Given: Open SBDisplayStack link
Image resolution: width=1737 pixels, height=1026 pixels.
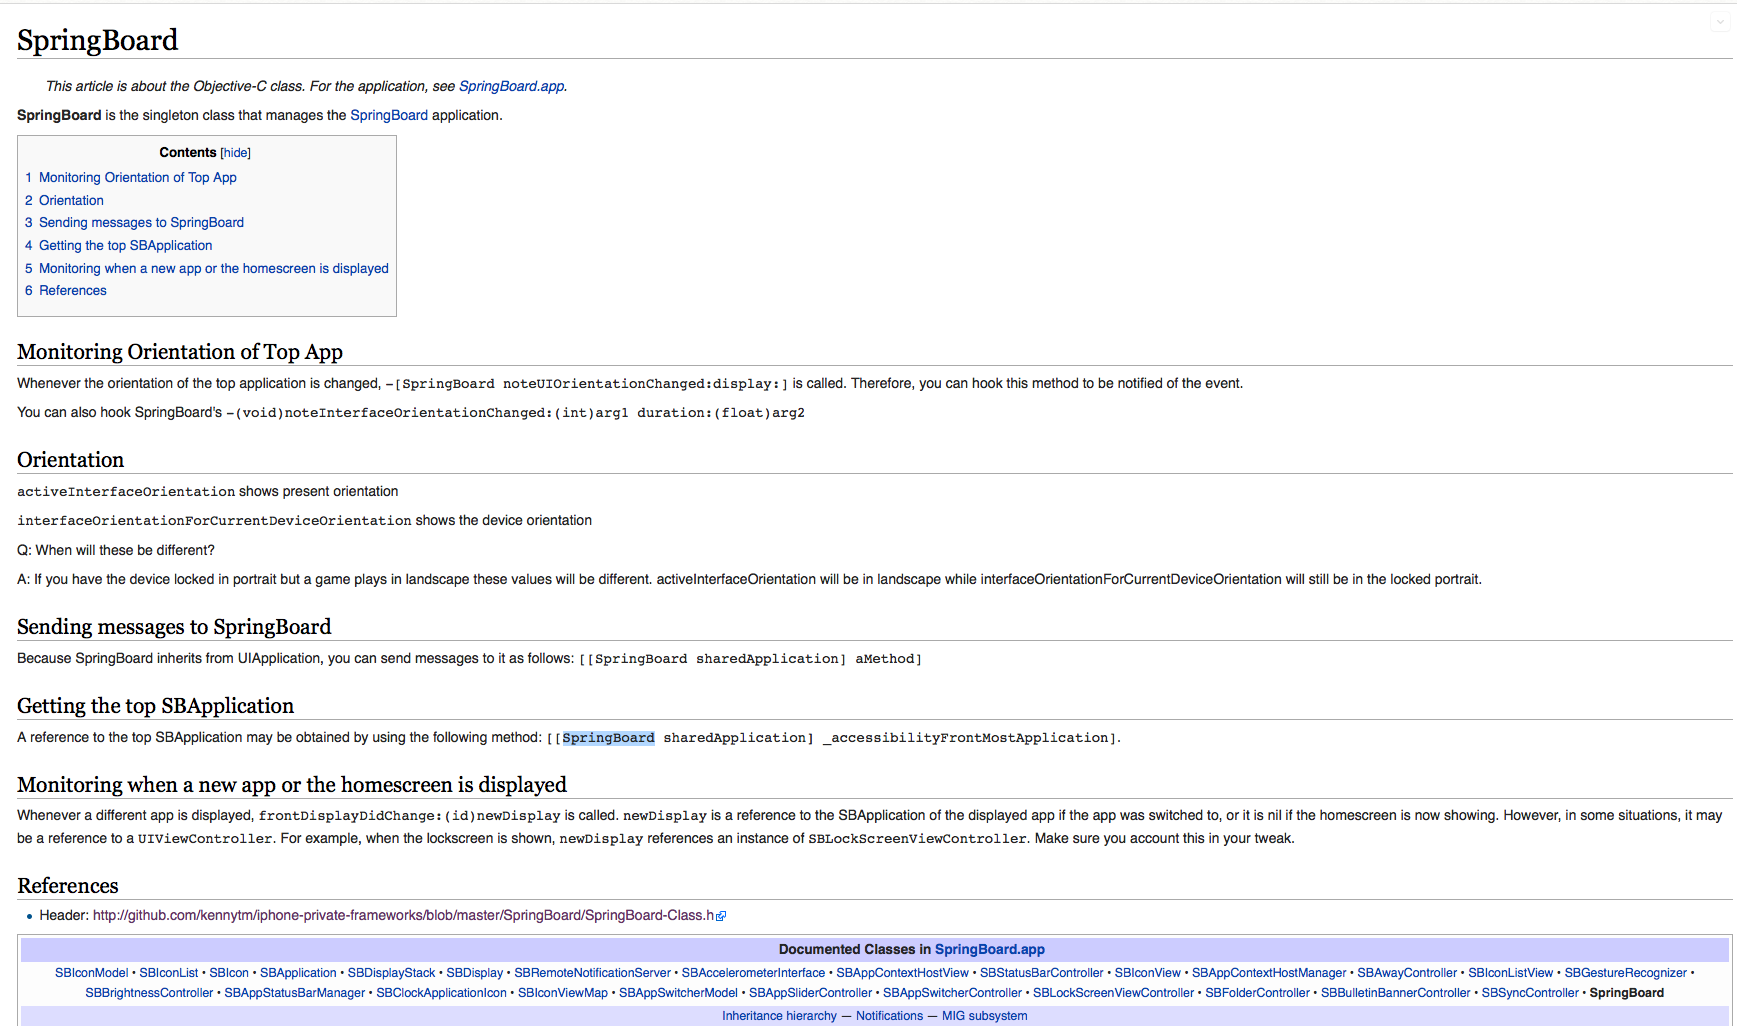Looking at the screenshot, I should pos(391,973).
